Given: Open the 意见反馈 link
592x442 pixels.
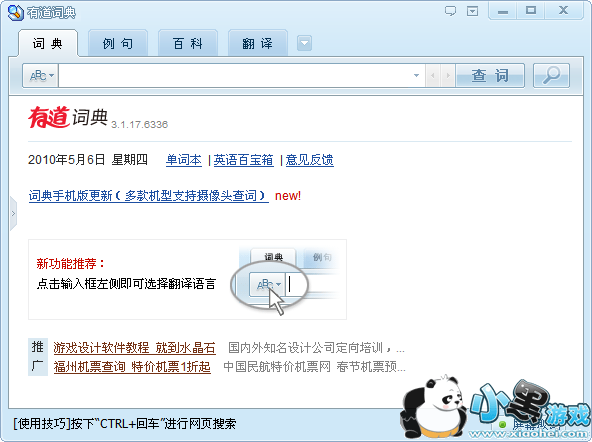Looking at the screenshot, I should click(310, 160).
